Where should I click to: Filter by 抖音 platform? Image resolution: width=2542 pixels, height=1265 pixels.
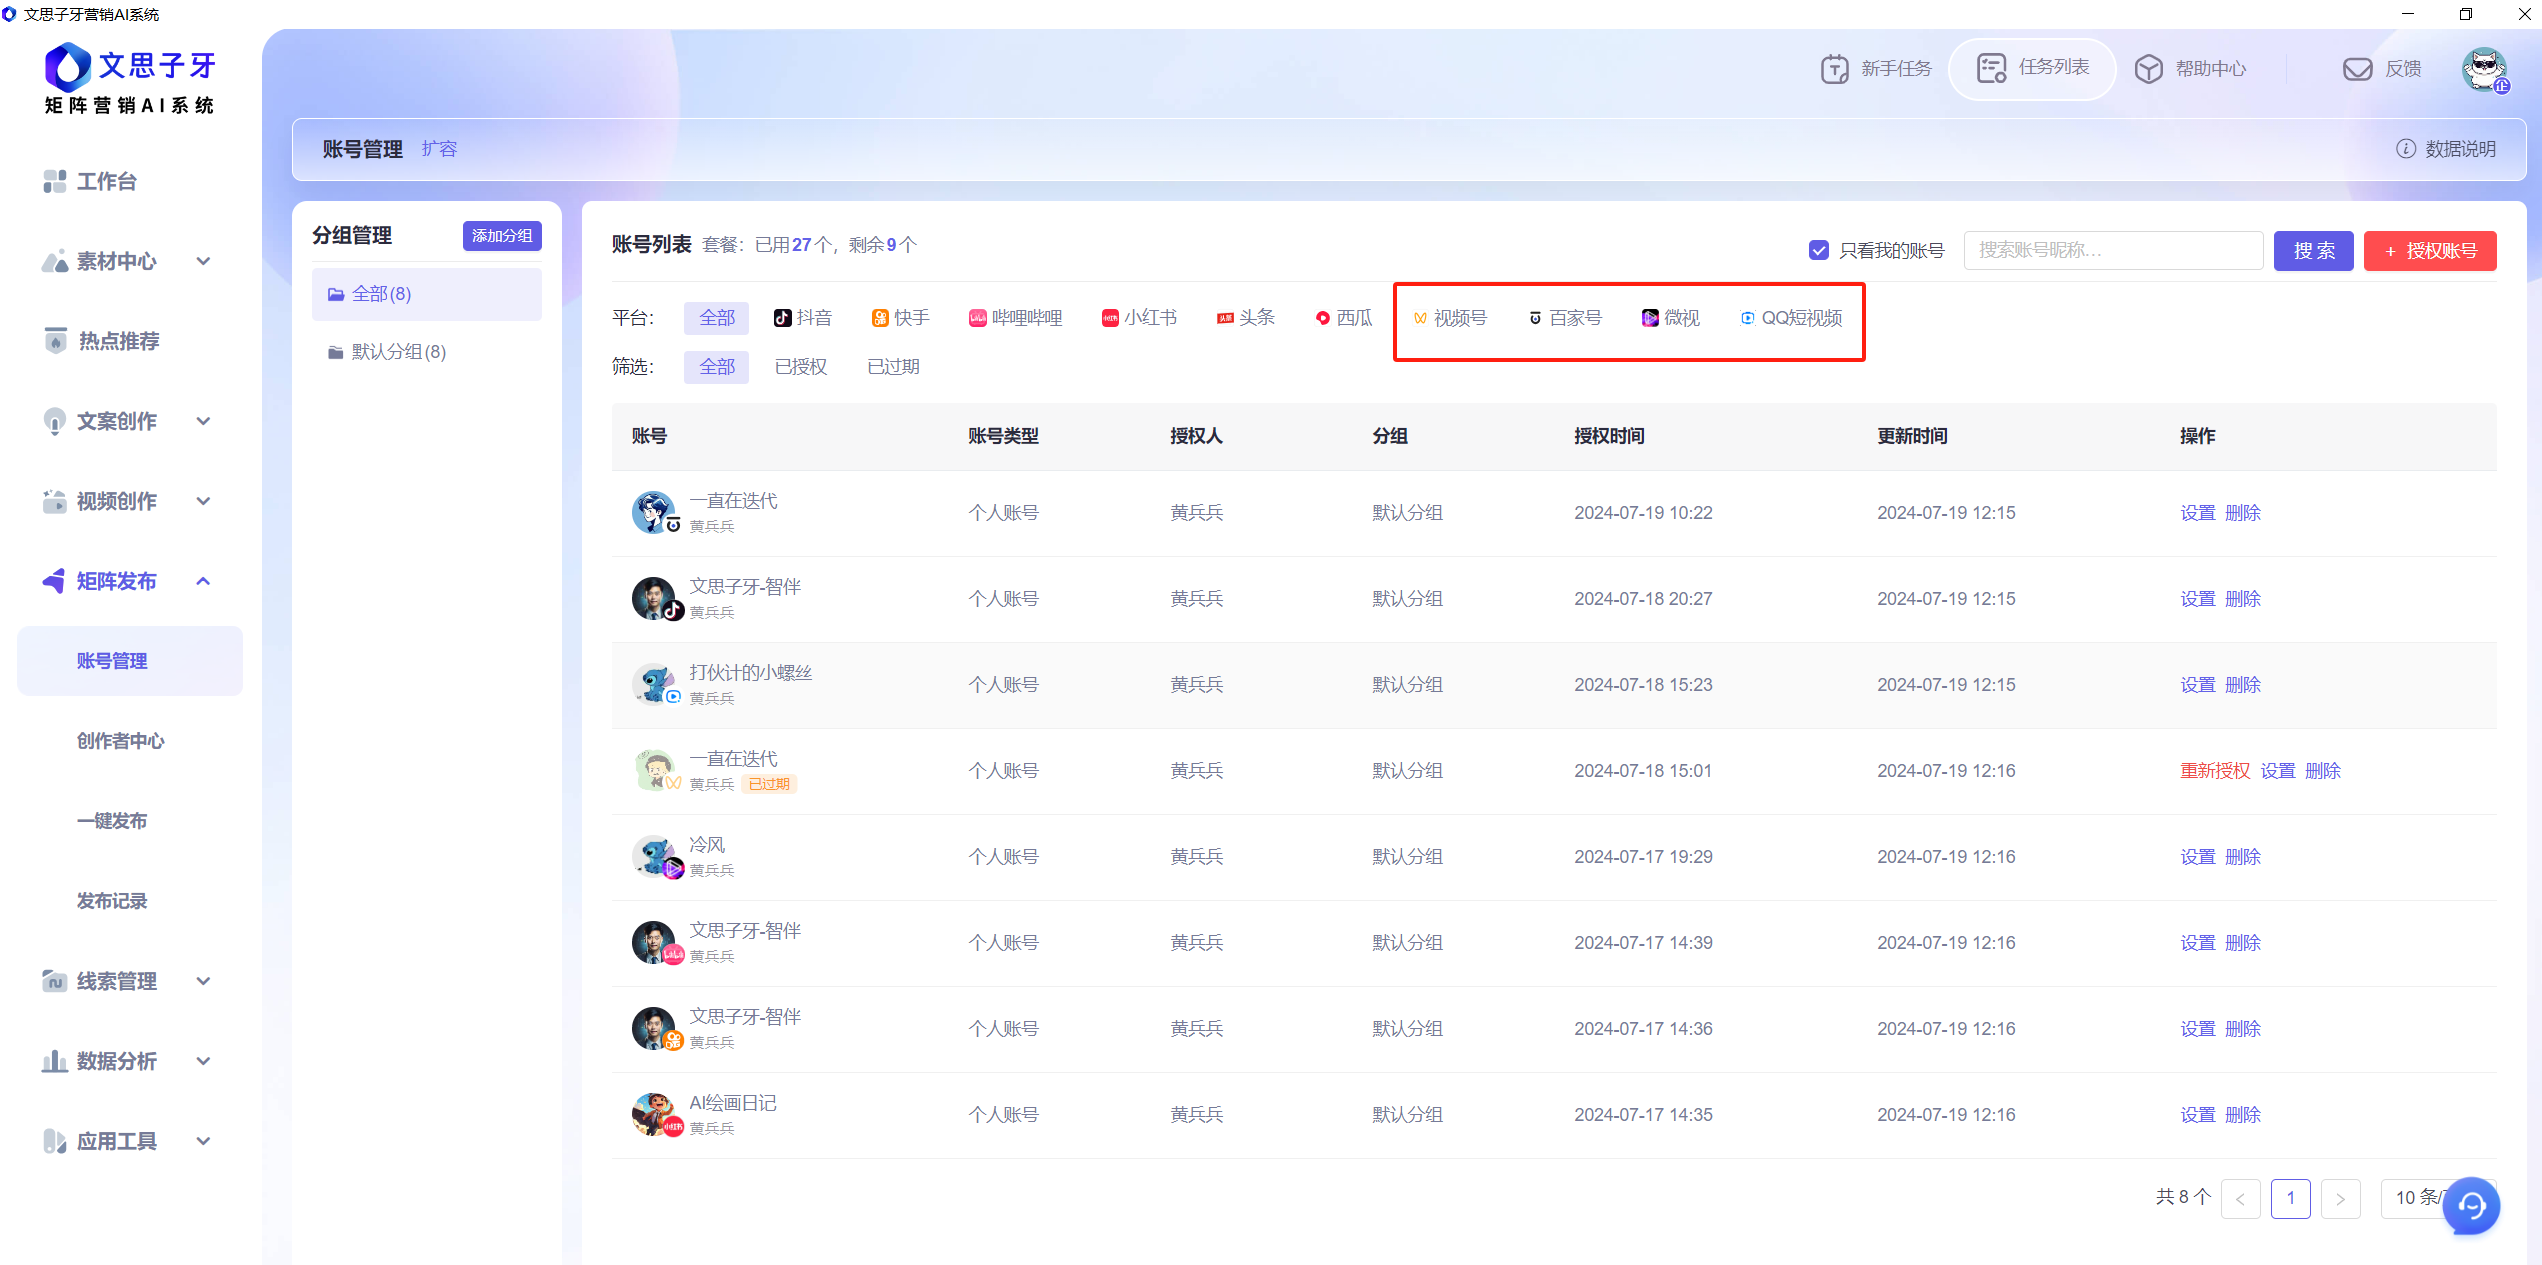(803, 318)
